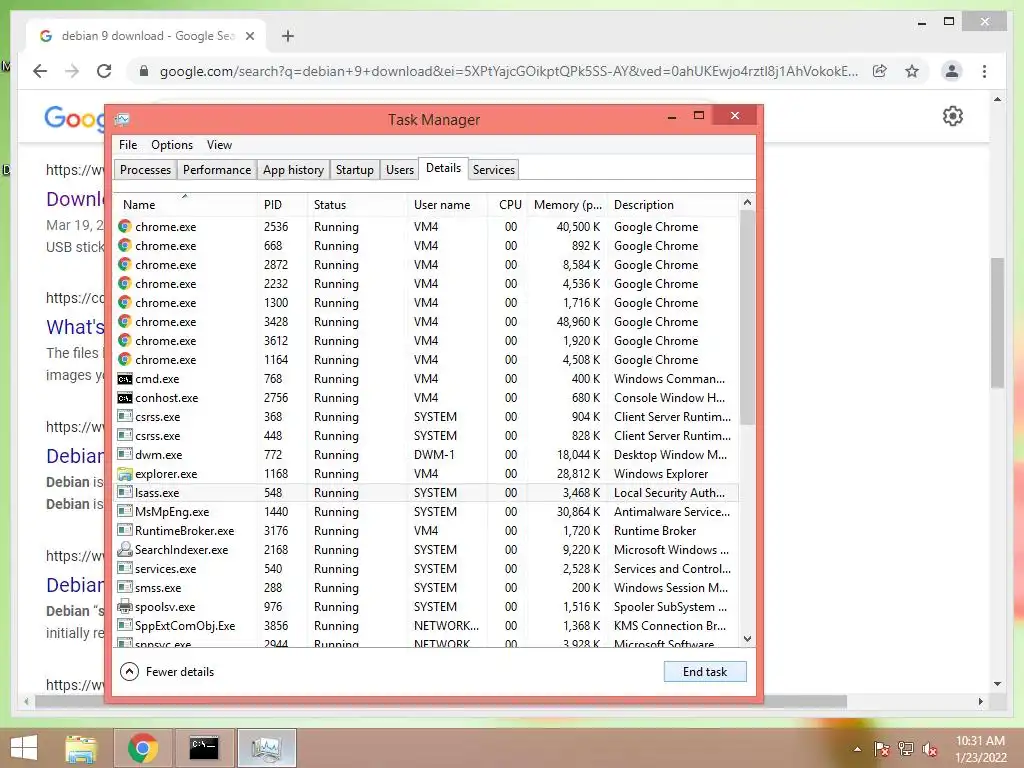Click Chrome icon for PID 3428 row
The width and height of the screenshot is (1024, 768).
(x=124, y=321)
